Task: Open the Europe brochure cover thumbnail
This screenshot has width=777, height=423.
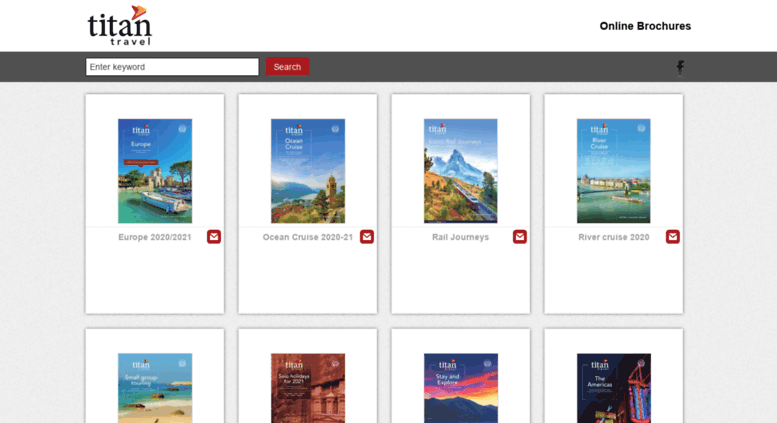Action: 155,171
